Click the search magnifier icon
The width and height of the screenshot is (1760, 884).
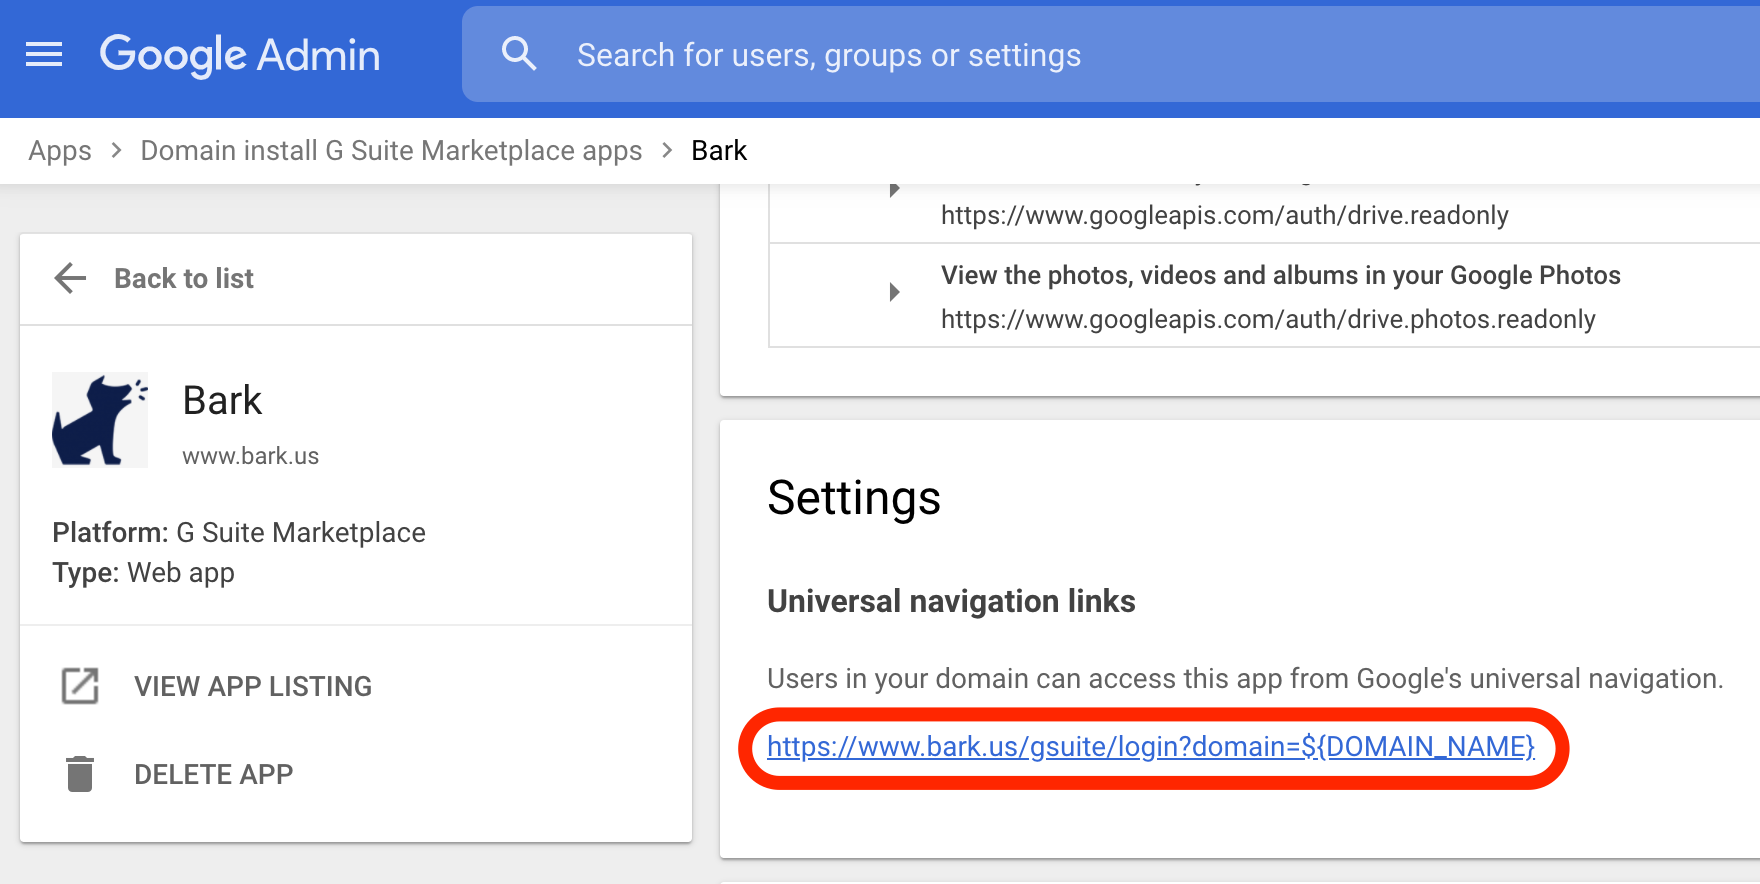pos(519,54)
